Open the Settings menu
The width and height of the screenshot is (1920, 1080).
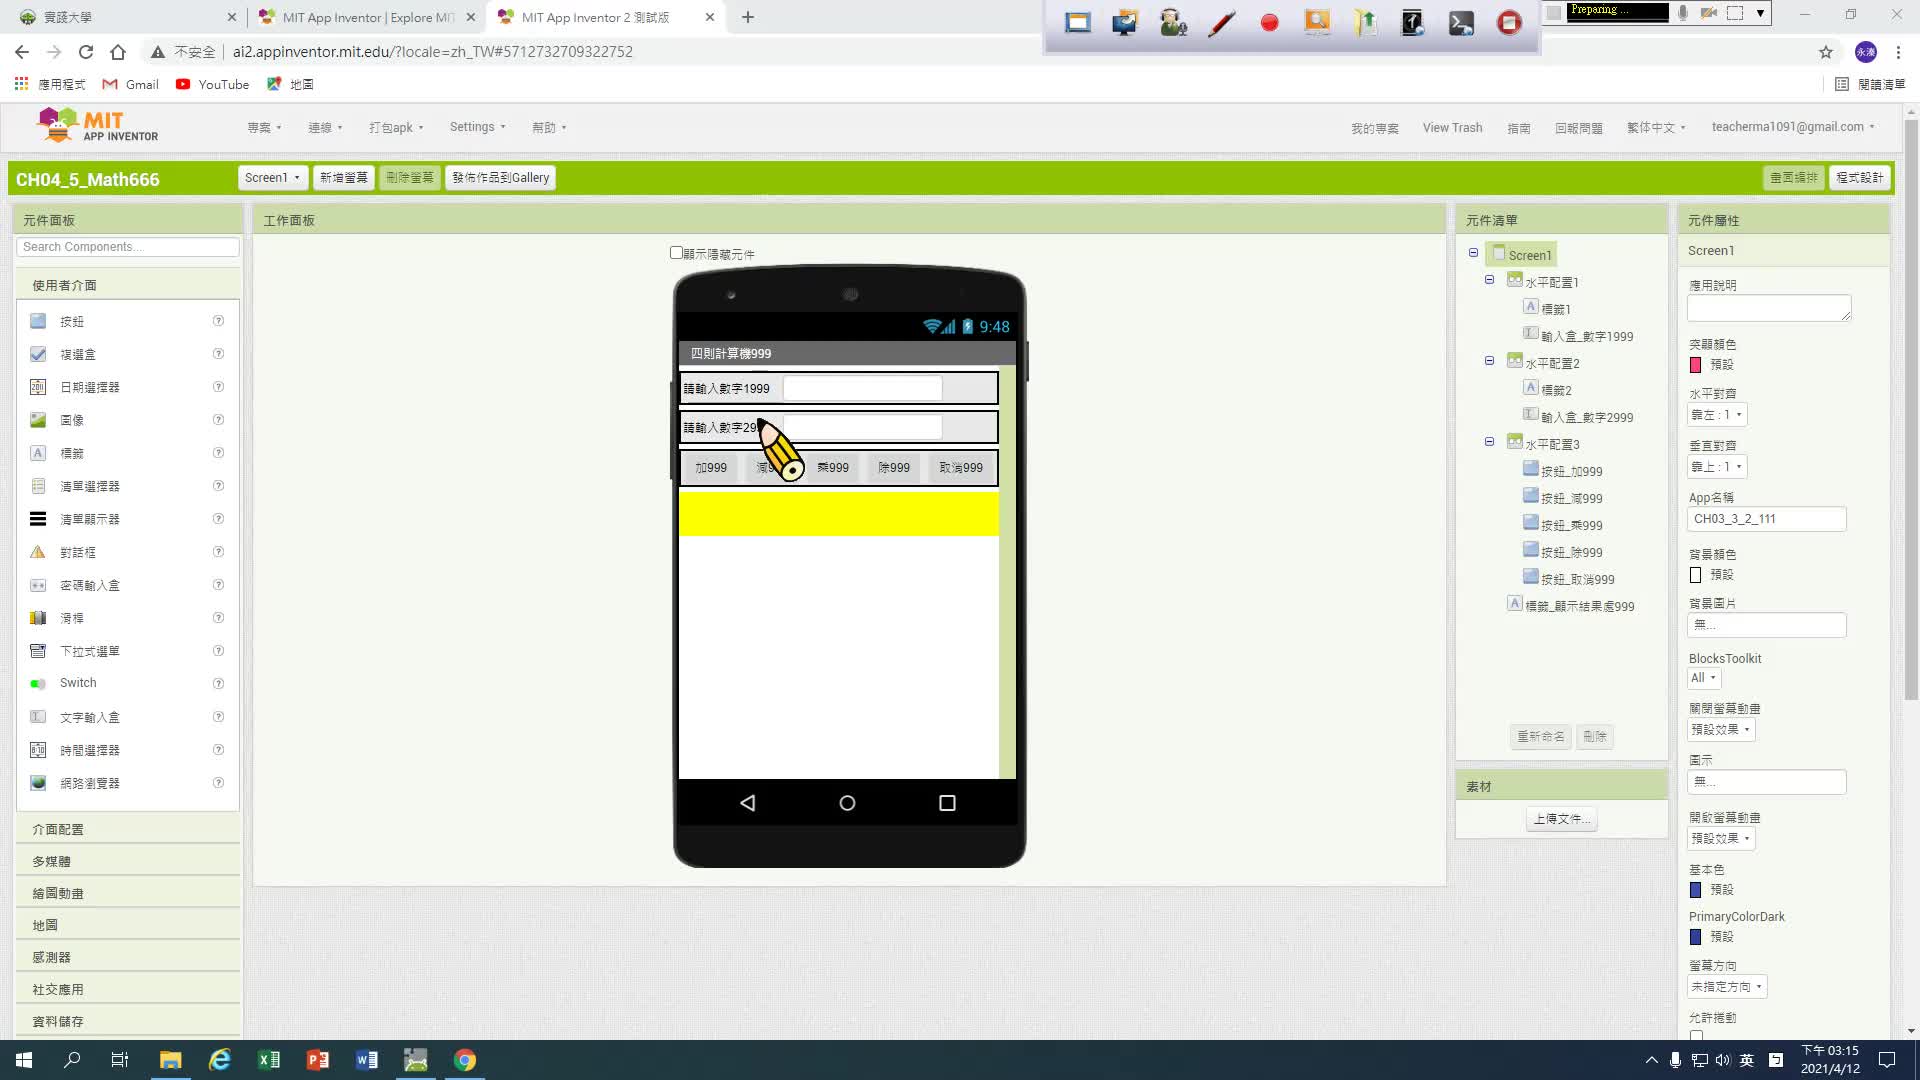point(477,127)
